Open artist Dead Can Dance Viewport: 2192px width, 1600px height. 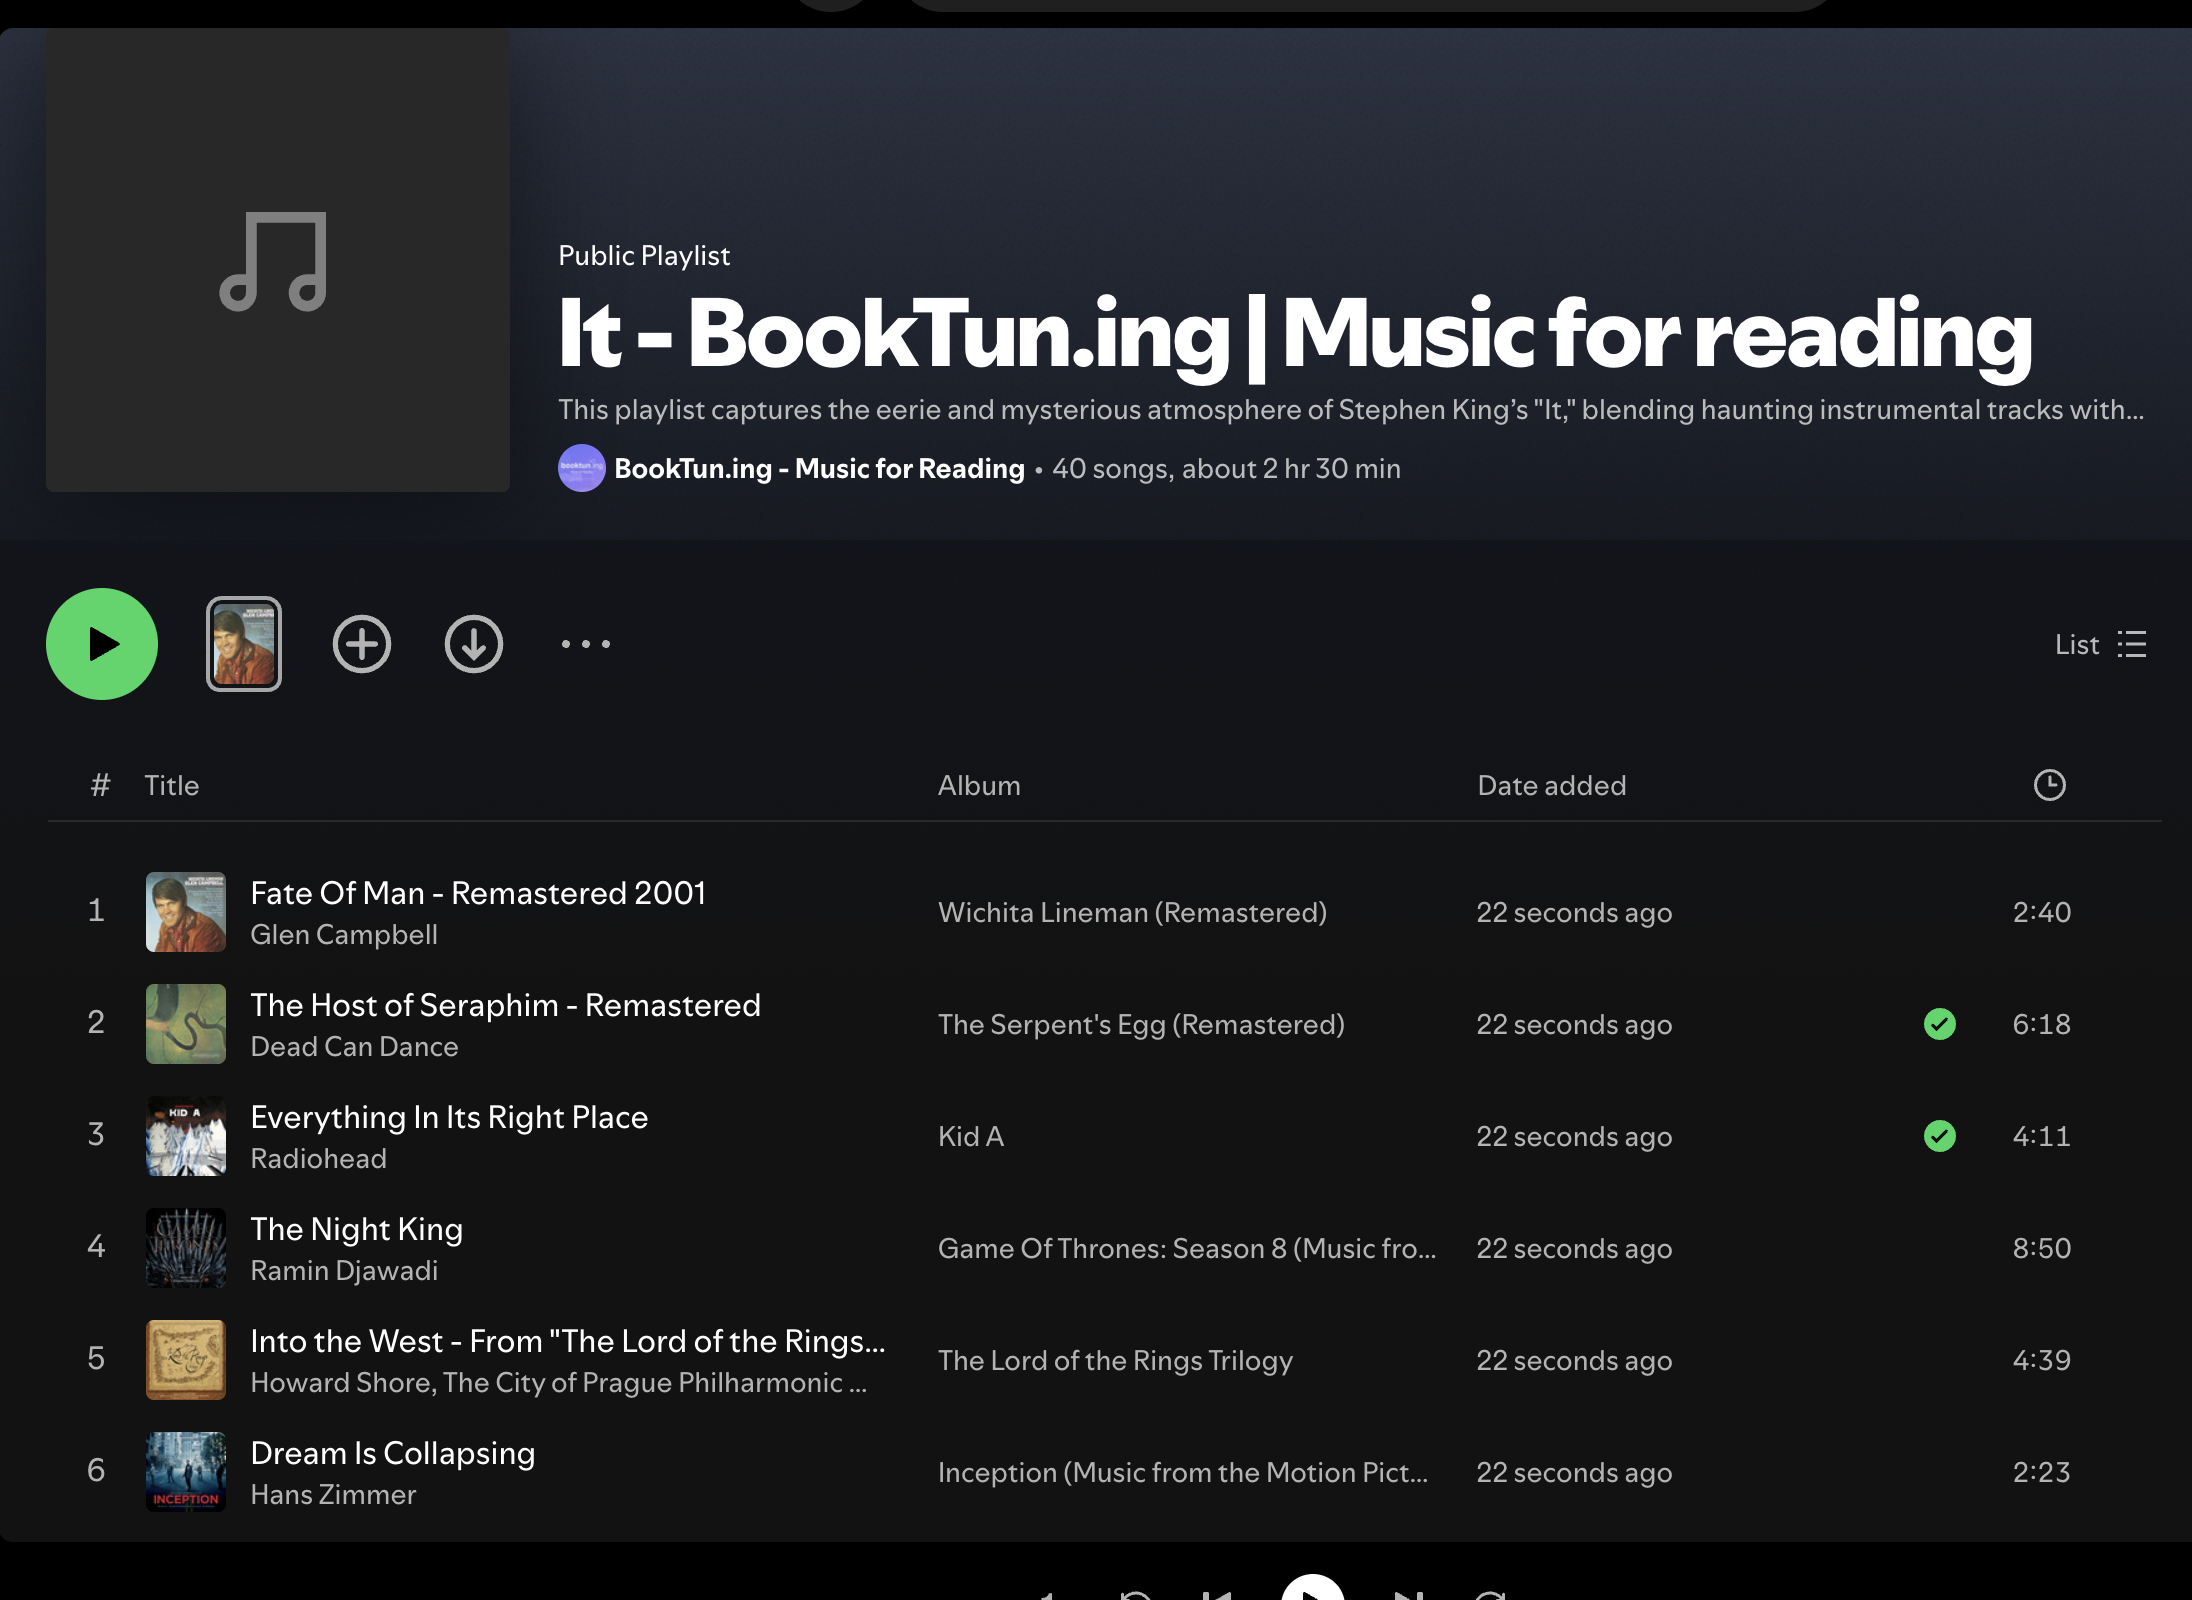pyautogui.click(x=354, y=1046)
